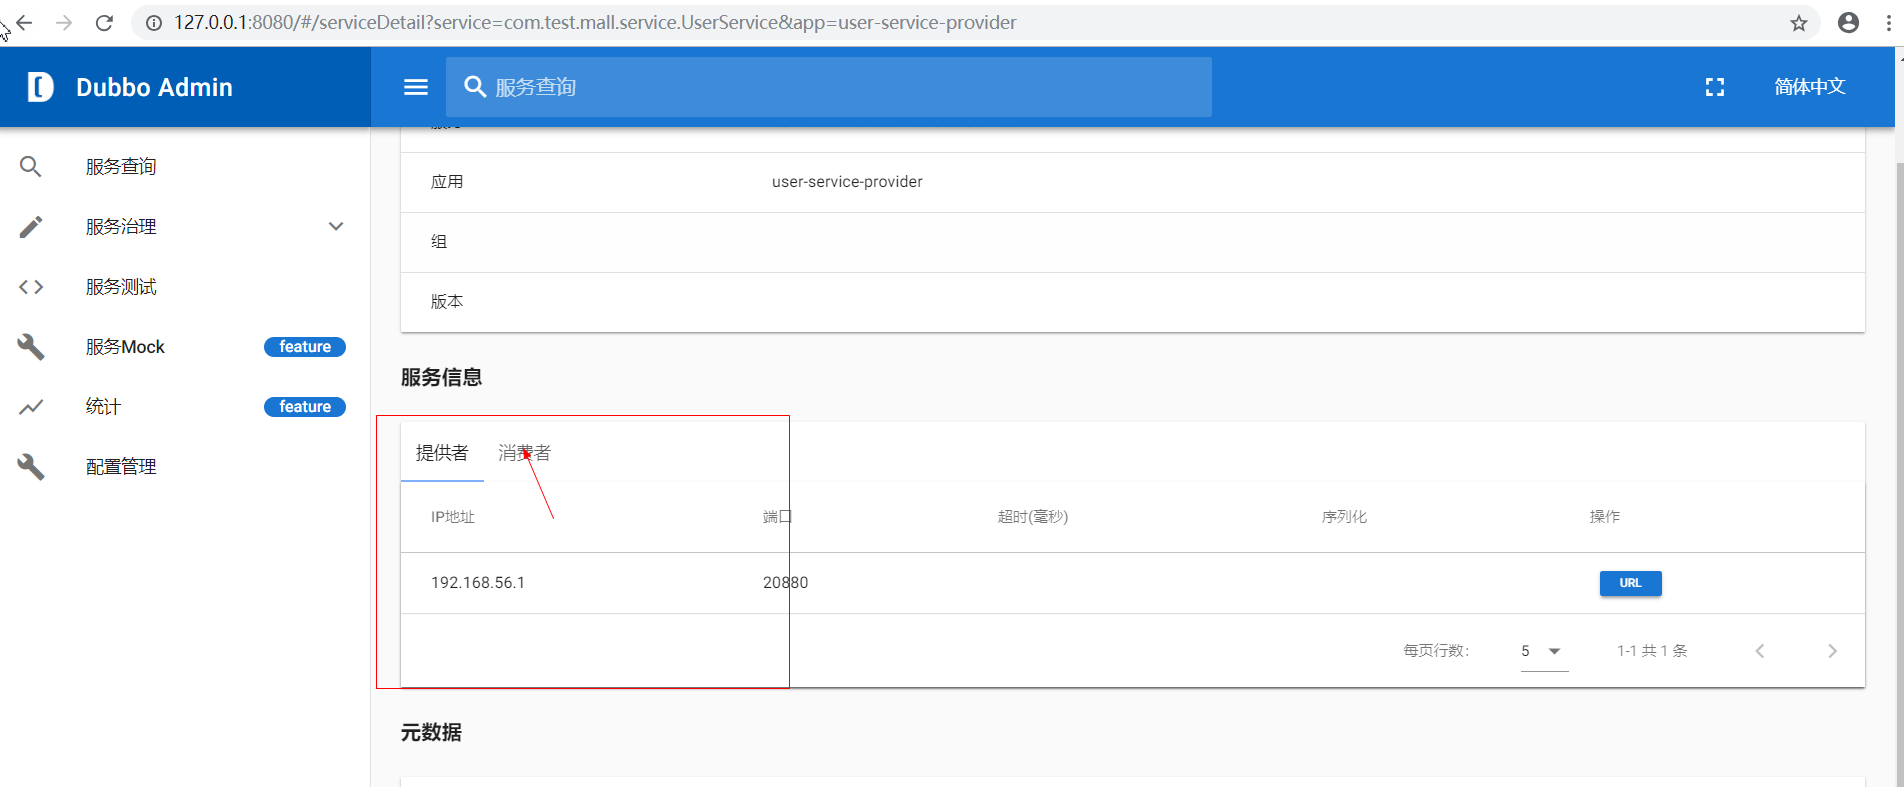
Task: Click the 配置管理 wrench icon
Action: [31, 467]
